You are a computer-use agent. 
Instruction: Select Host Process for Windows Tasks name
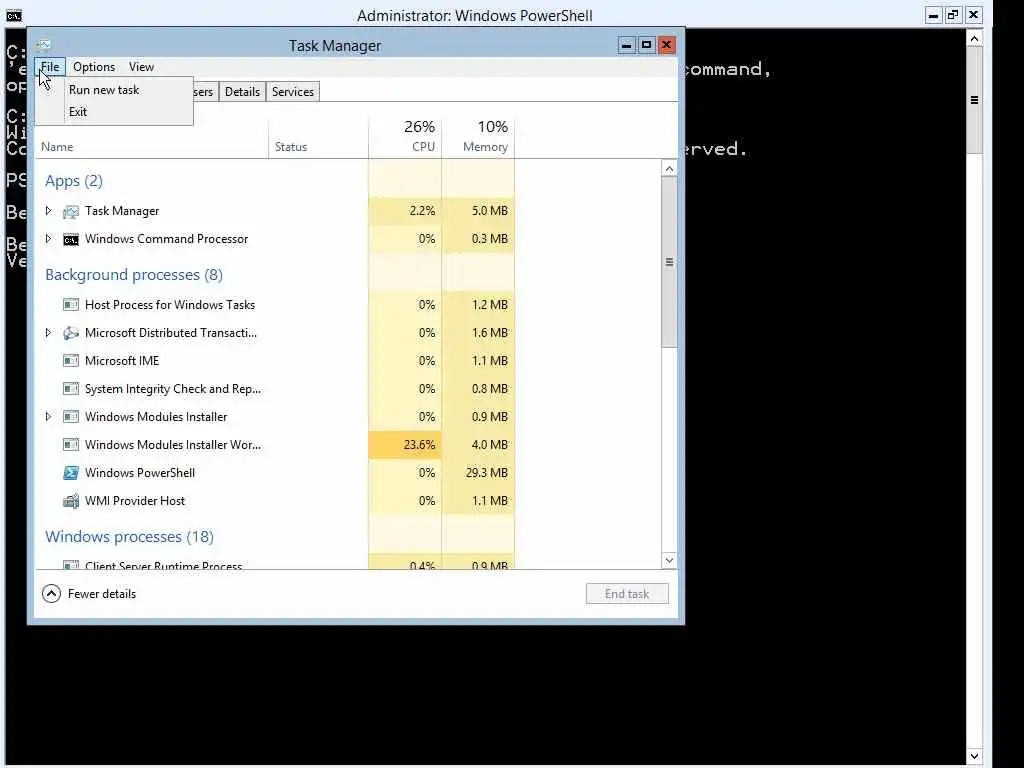click(x=170, y=305)
